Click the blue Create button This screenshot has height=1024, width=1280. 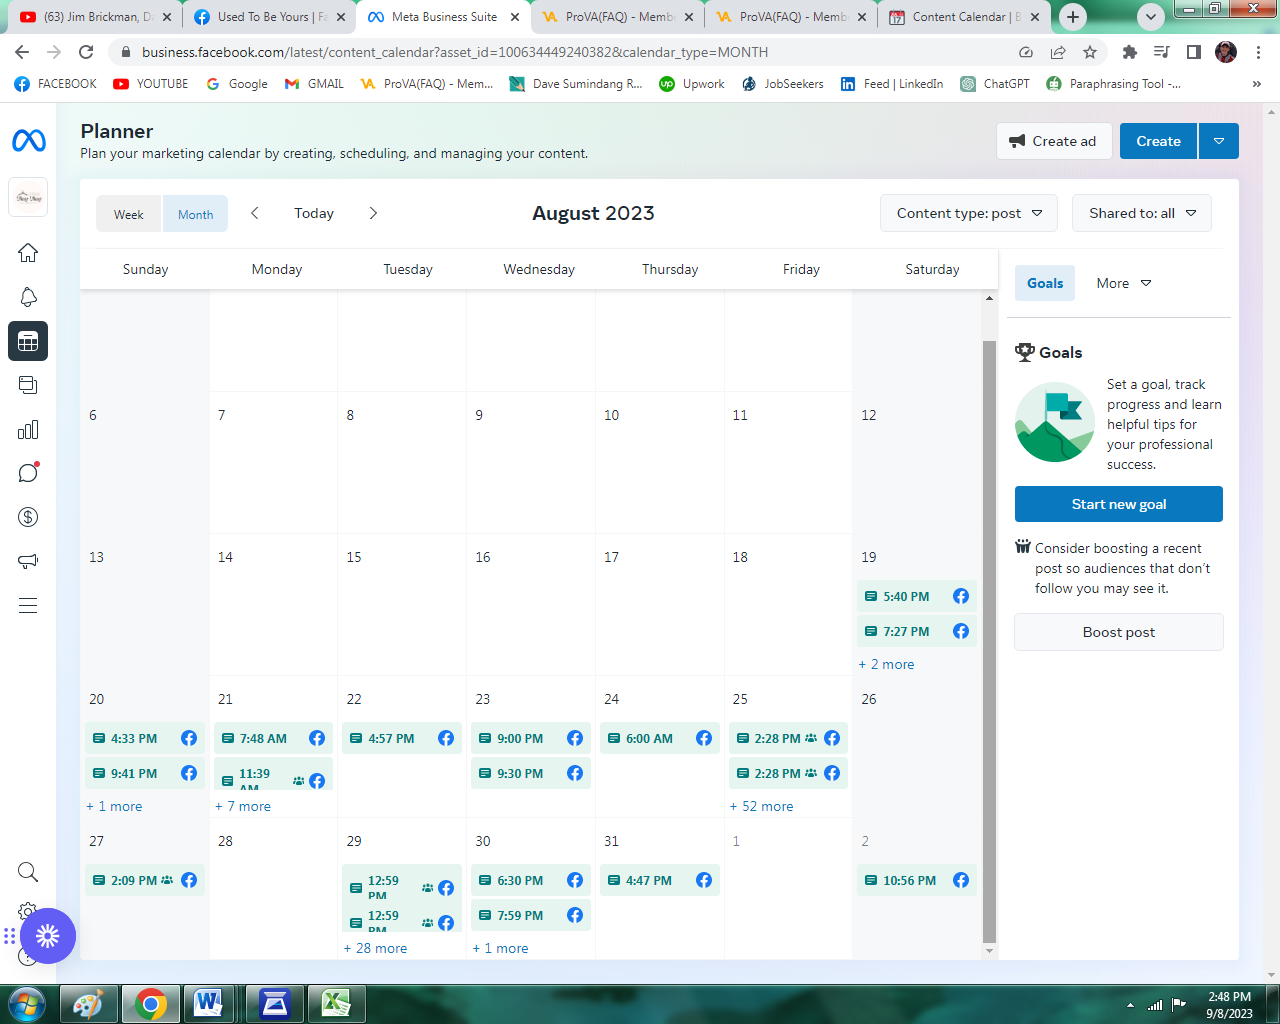pyautogui.click(x=1159, y=141)
